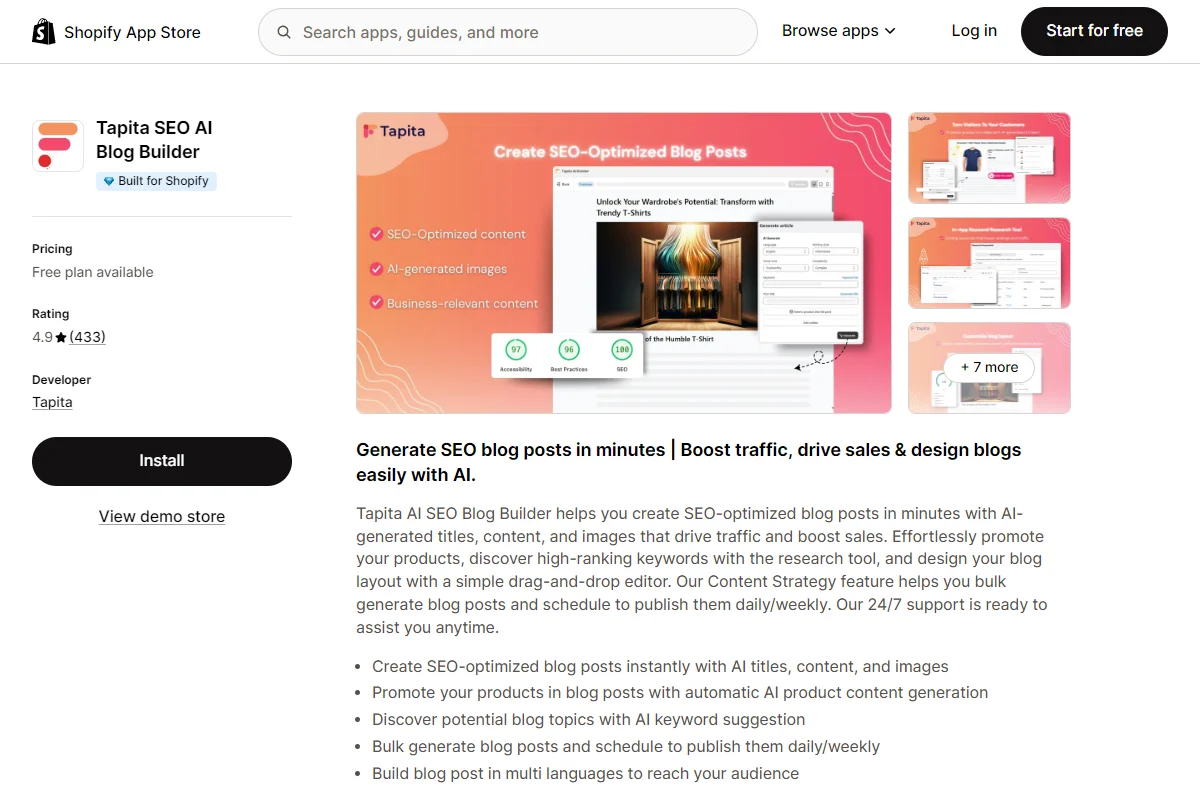
Task: Open the Log in page
Action: tap(974, 31)
